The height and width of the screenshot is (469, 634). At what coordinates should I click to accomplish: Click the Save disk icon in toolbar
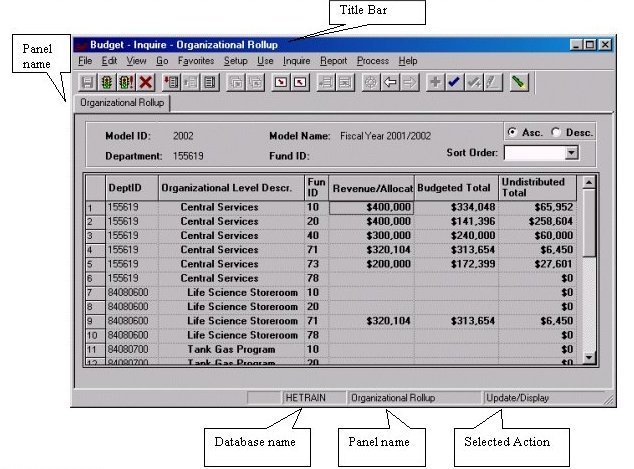pyautogui.click(x=87, y=82)
